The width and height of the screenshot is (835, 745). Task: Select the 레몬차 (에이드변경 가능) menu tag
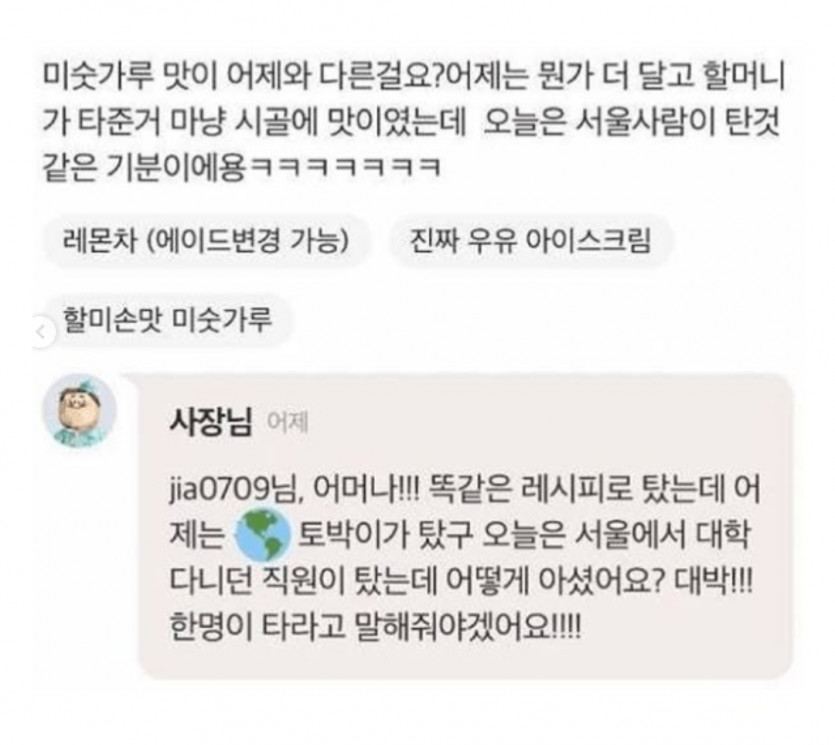click(206, 241)
